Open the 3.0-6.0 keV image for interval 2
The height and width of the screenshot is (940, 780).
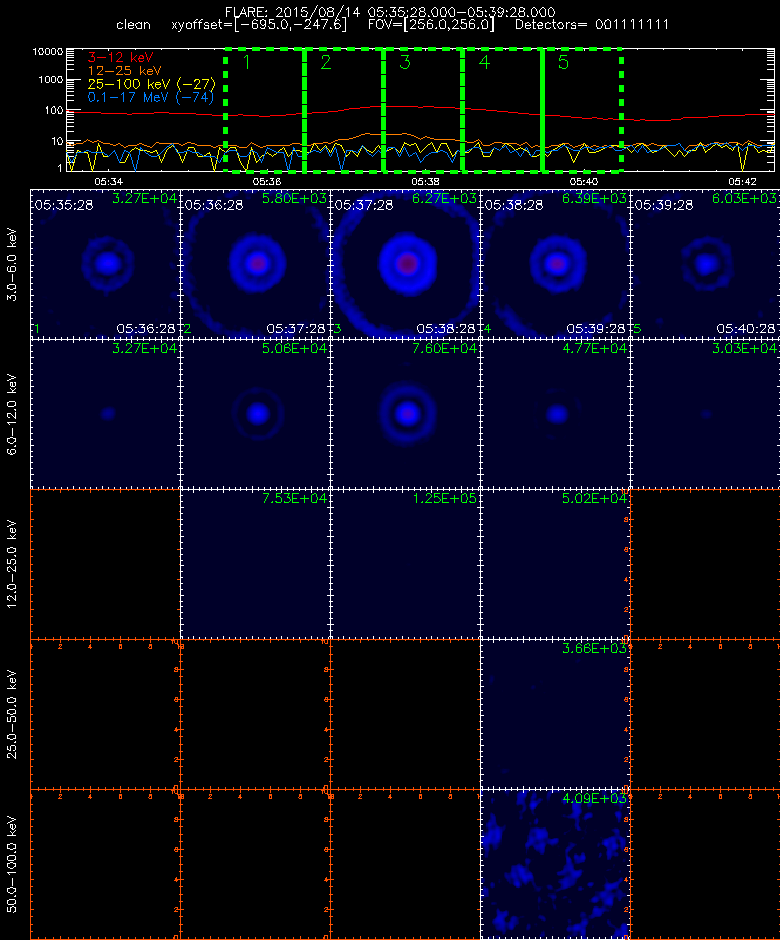point(255,264)
